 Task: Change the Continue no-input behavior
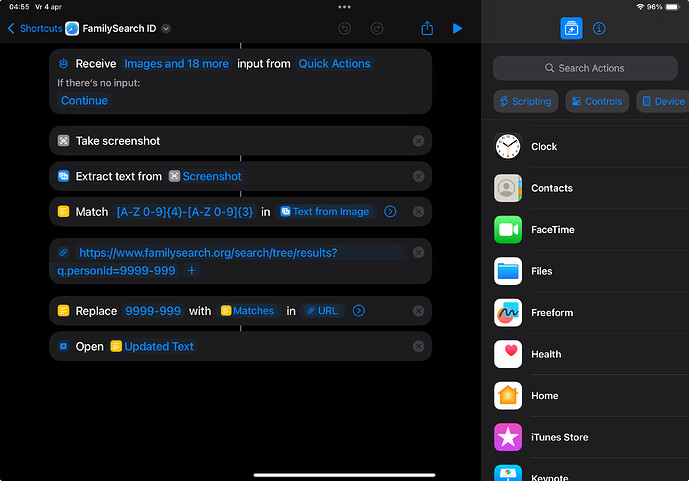click(84, 101)
